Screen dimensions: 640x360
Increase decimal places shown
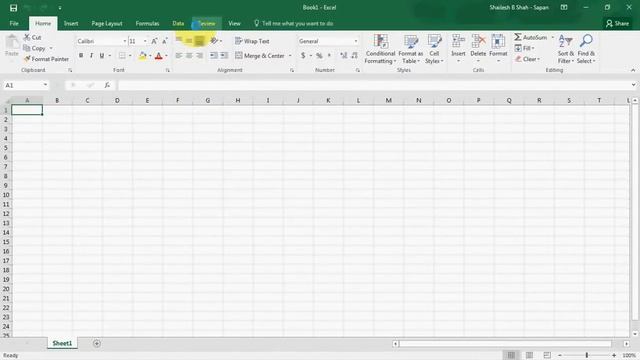(344, 56)
